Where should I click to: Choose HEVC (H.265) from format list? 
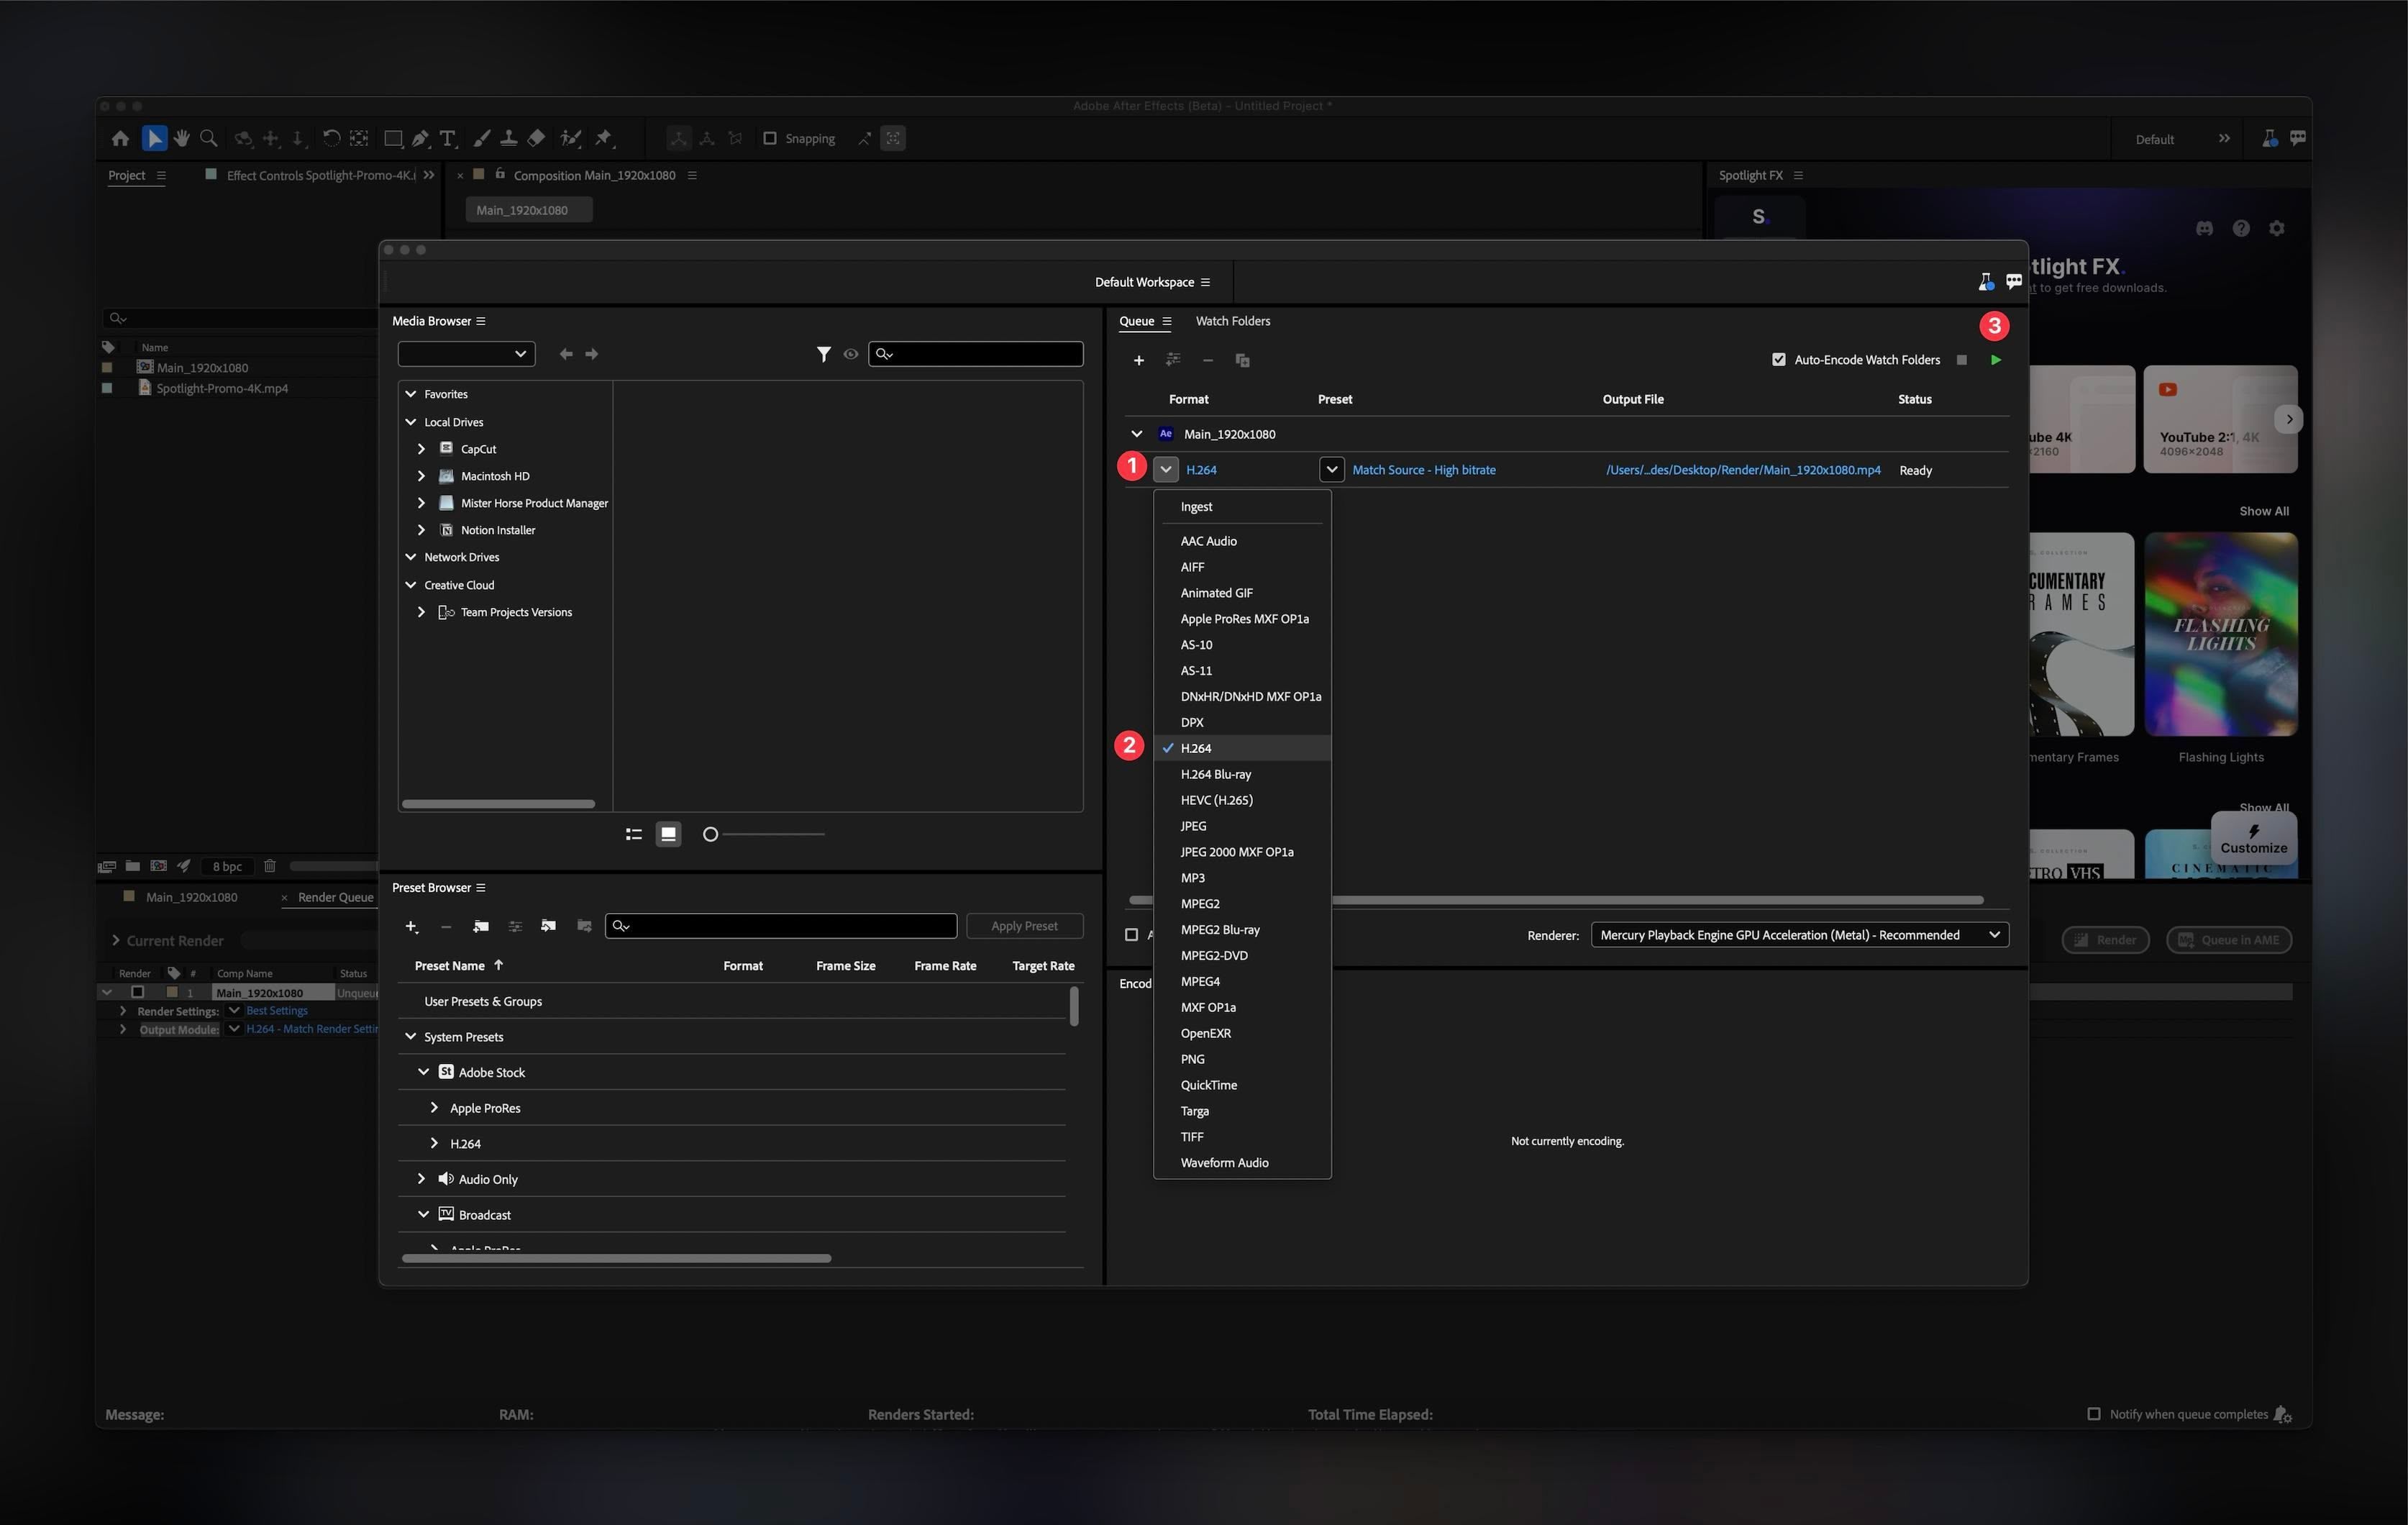tap(1216, 800)
